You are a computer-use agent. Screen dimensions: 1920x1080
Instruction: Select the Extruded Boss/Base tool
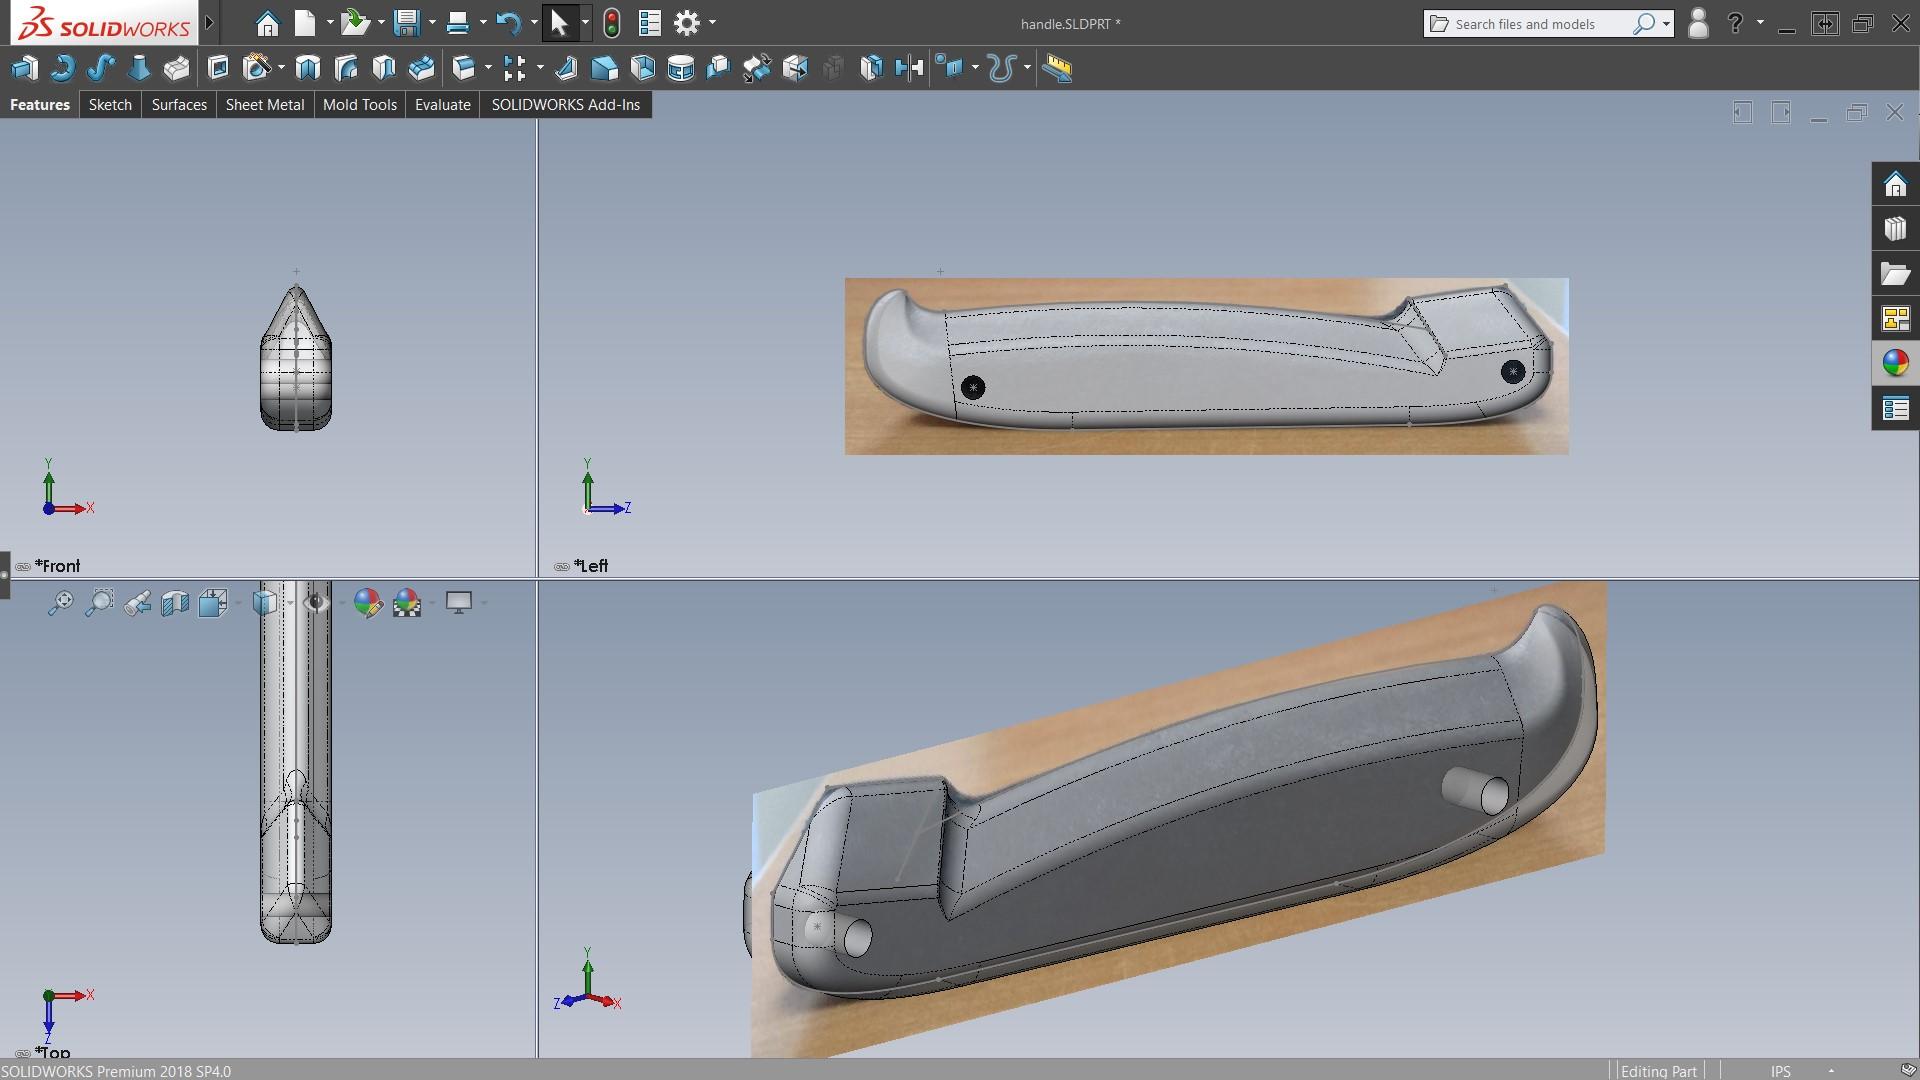click(x=24, y=68)
